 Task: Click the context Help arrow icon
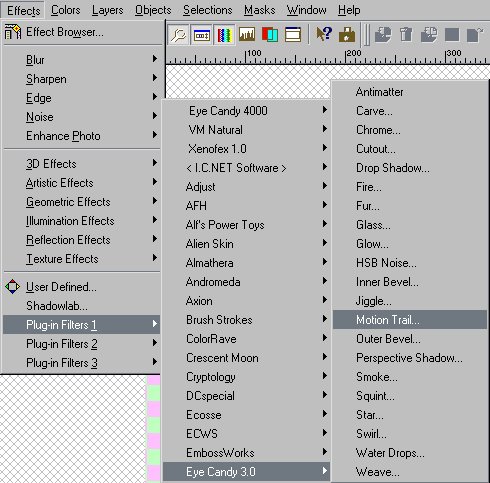324,34
